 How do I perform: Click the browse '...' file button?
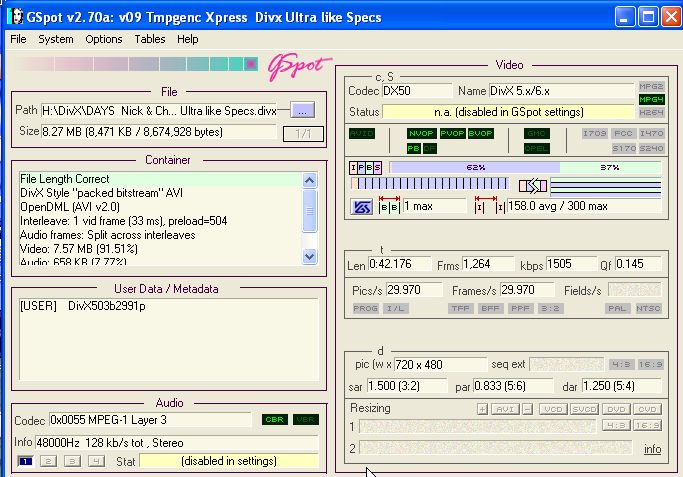pyautogui.click(x=302, y=111)
